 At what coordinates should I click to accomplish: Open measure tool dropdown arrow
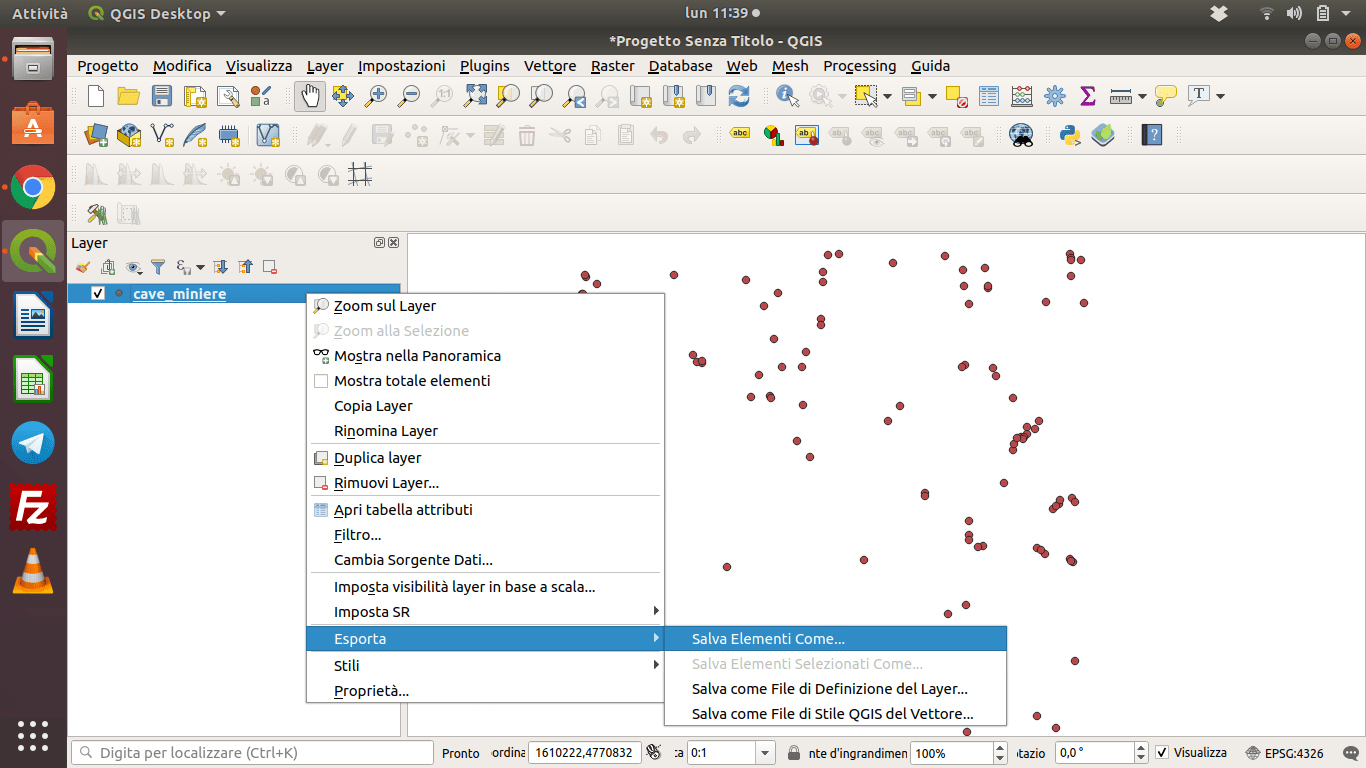pyautogui.click(x=1142, y=96)
